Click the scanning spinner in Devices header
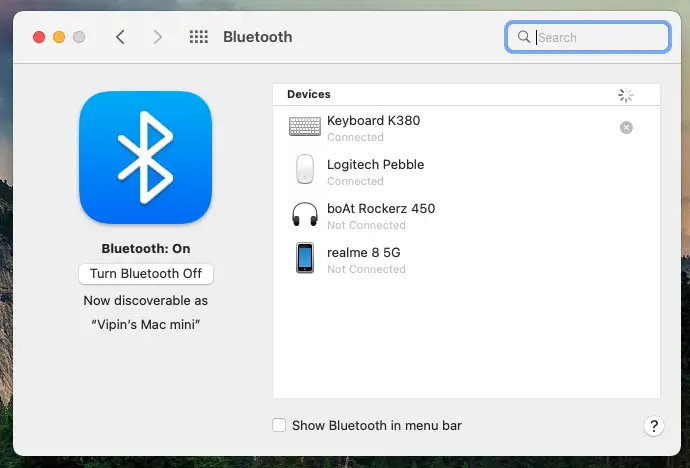 tap(626, 95)
